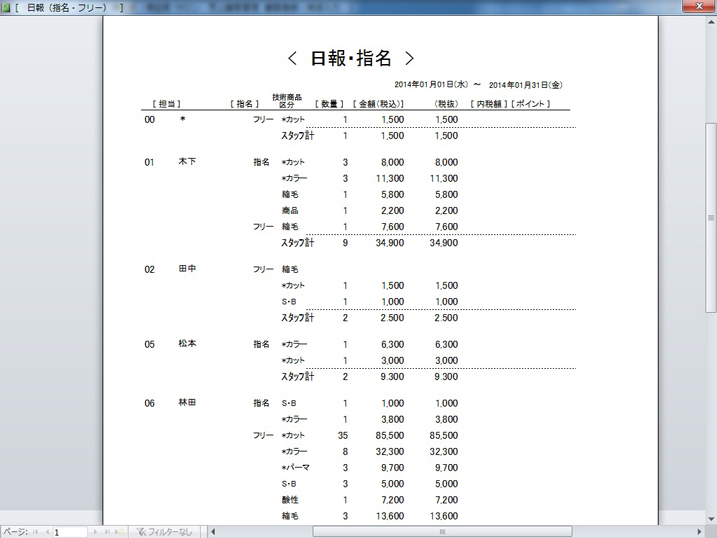Image resolution: width=717 pixels, height=538 pixels.
Task: Click tax-excluded 32,300 in 林田's カラー row
Action: (x=444, y=452)
